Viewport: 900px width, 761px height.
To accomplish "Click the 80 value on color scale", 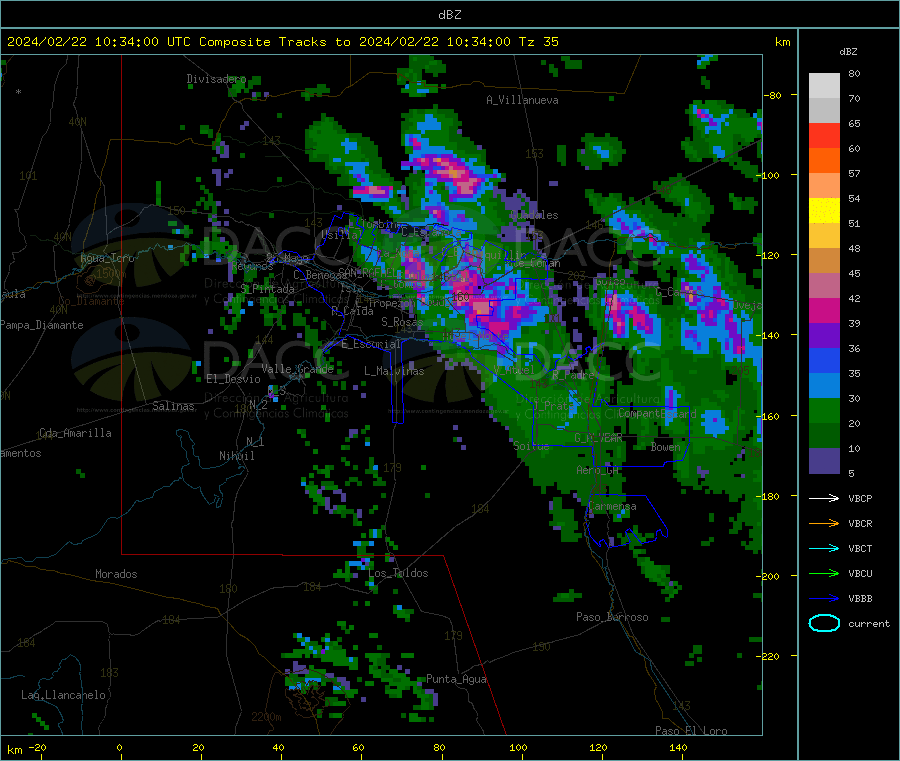I will (854, 73).
